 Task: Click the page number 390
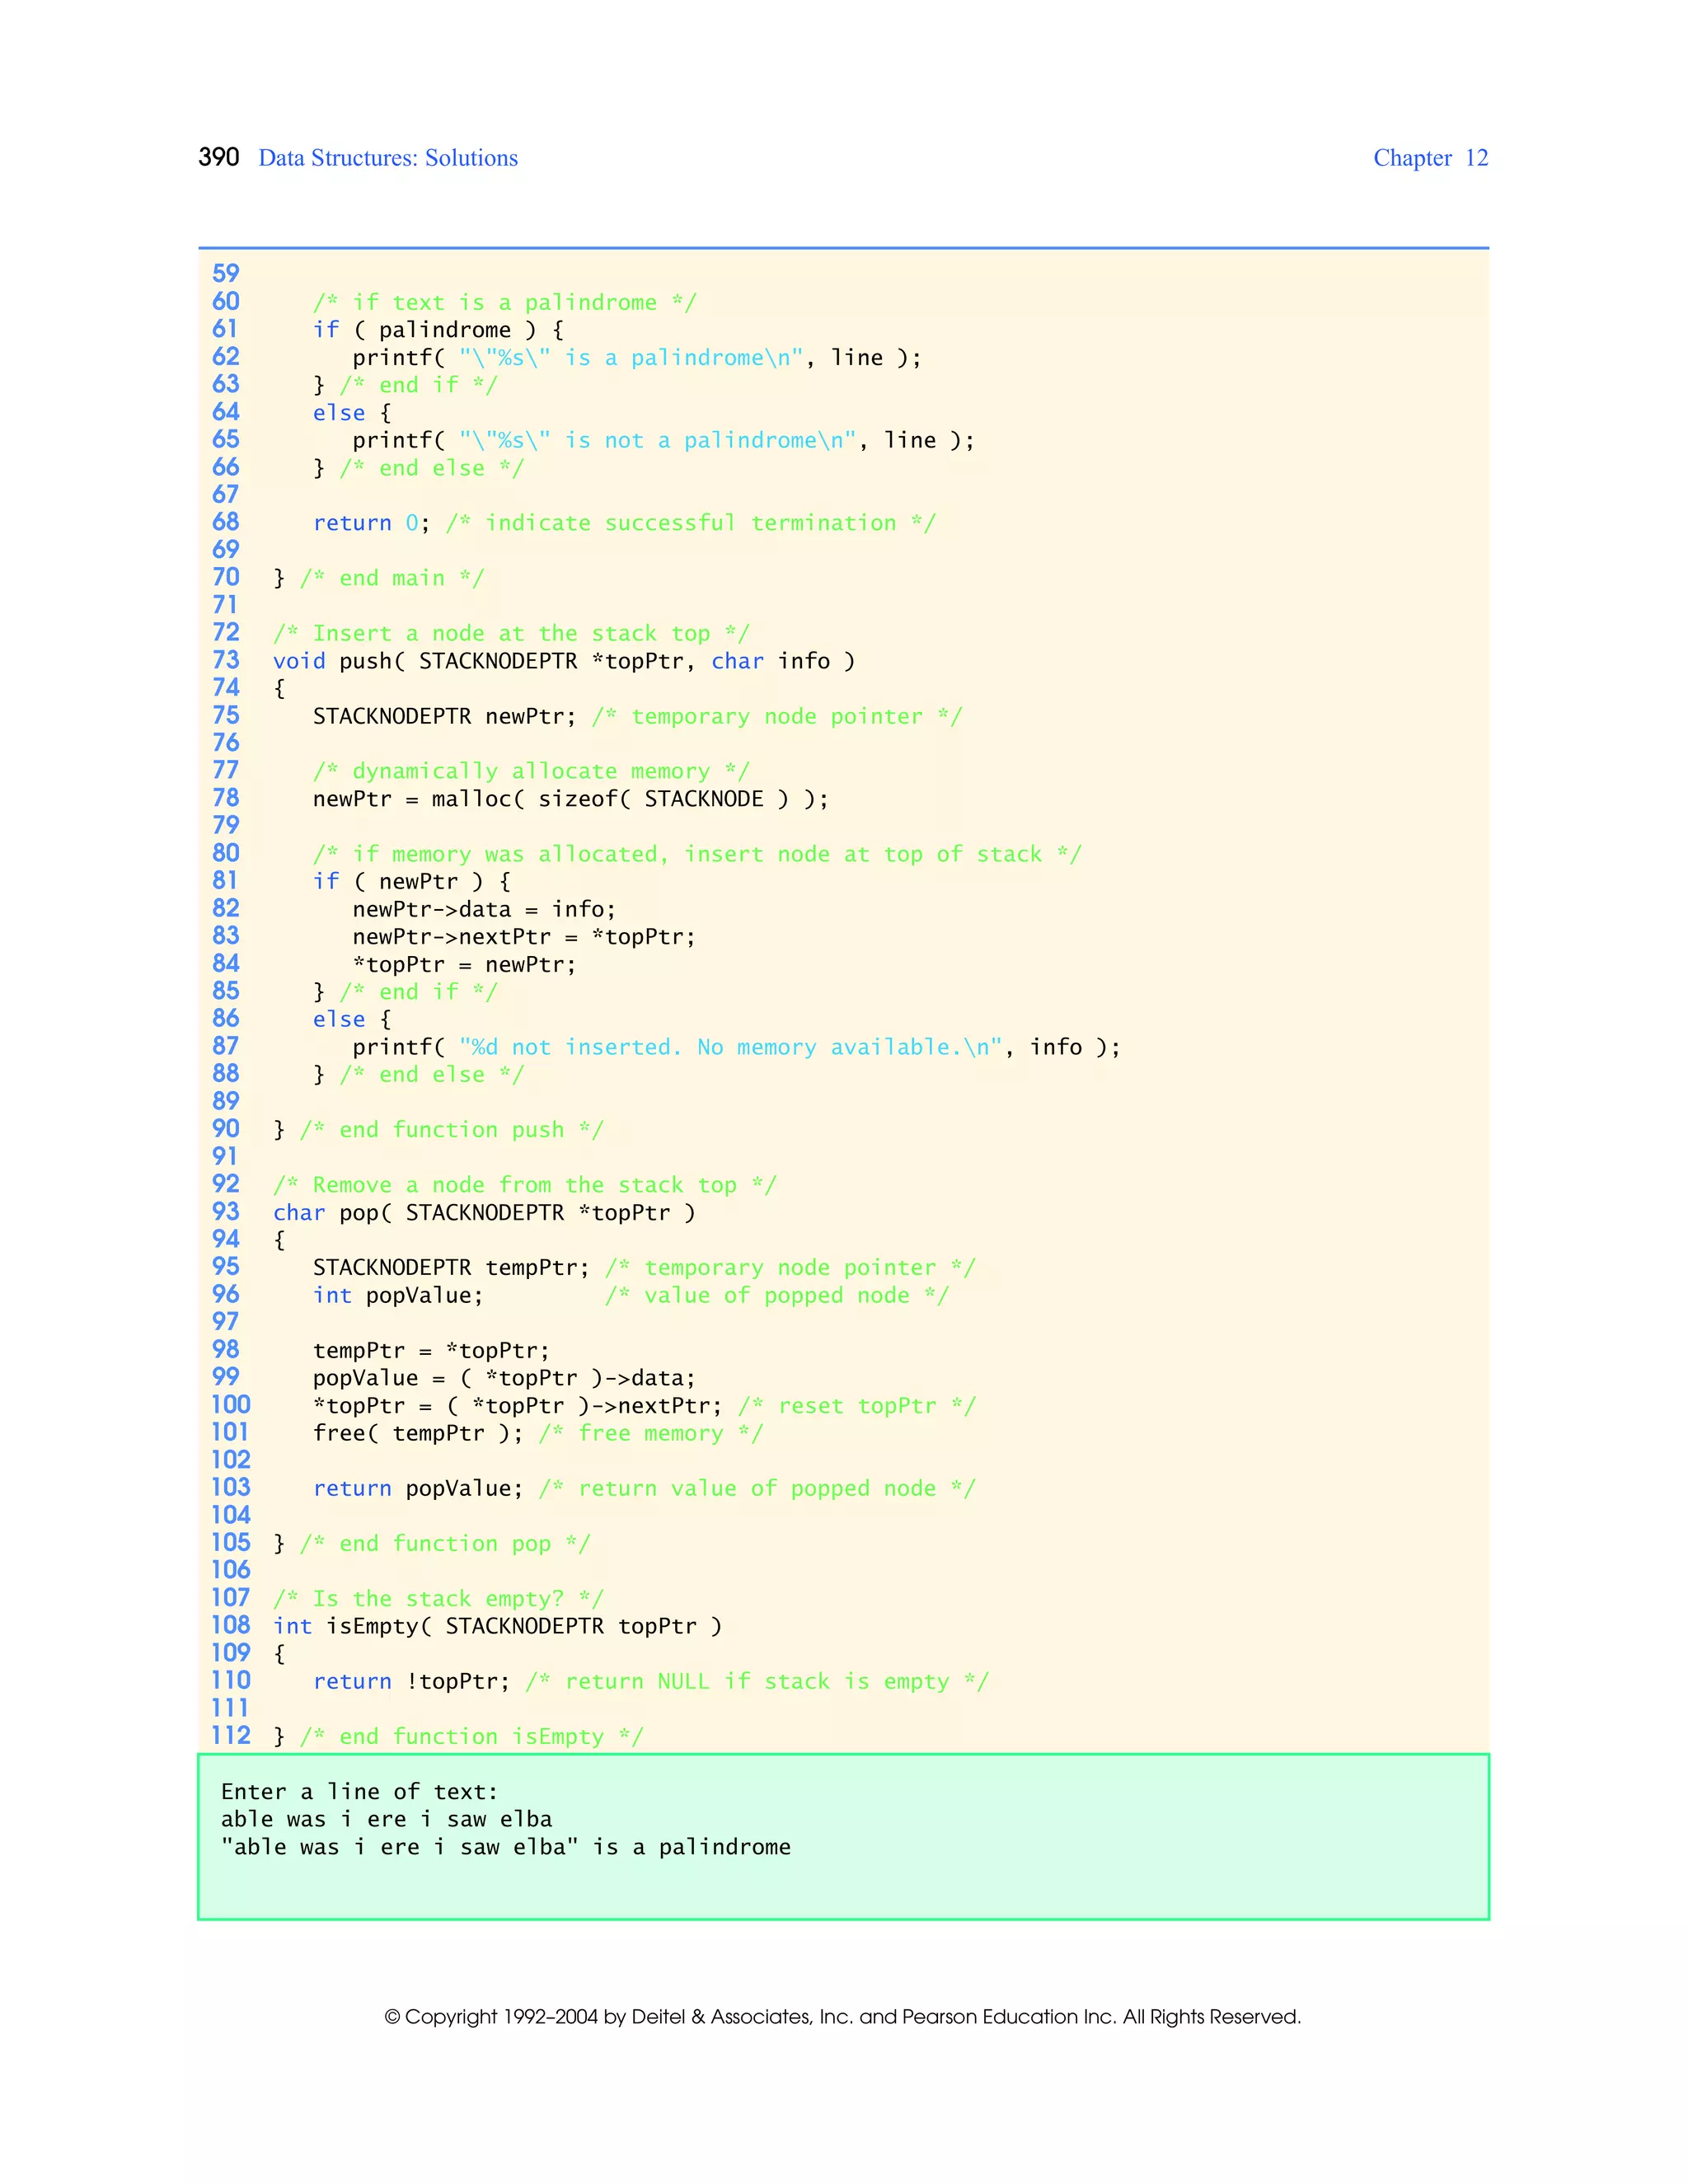[x=219, y=157]
